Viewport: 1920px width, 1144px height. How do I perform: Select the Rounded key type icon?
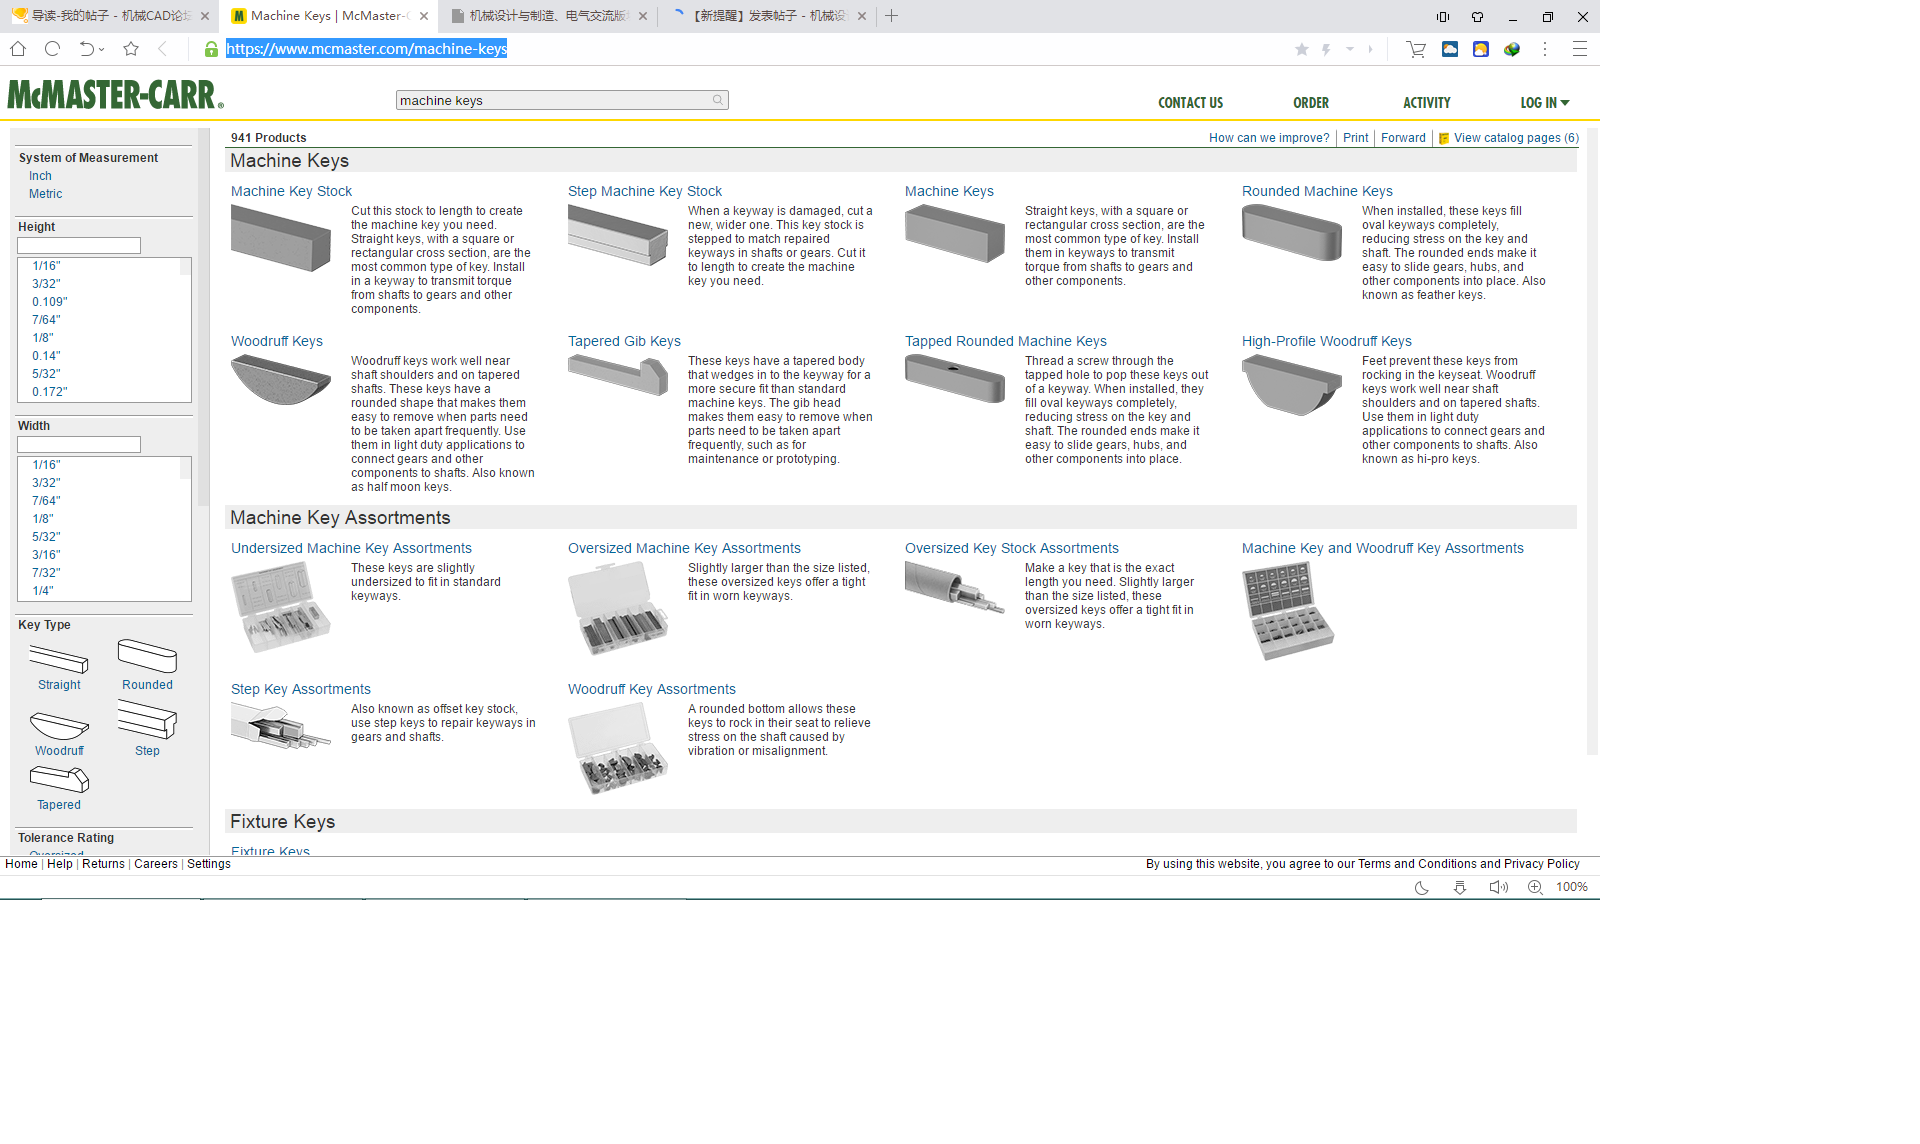147,656
